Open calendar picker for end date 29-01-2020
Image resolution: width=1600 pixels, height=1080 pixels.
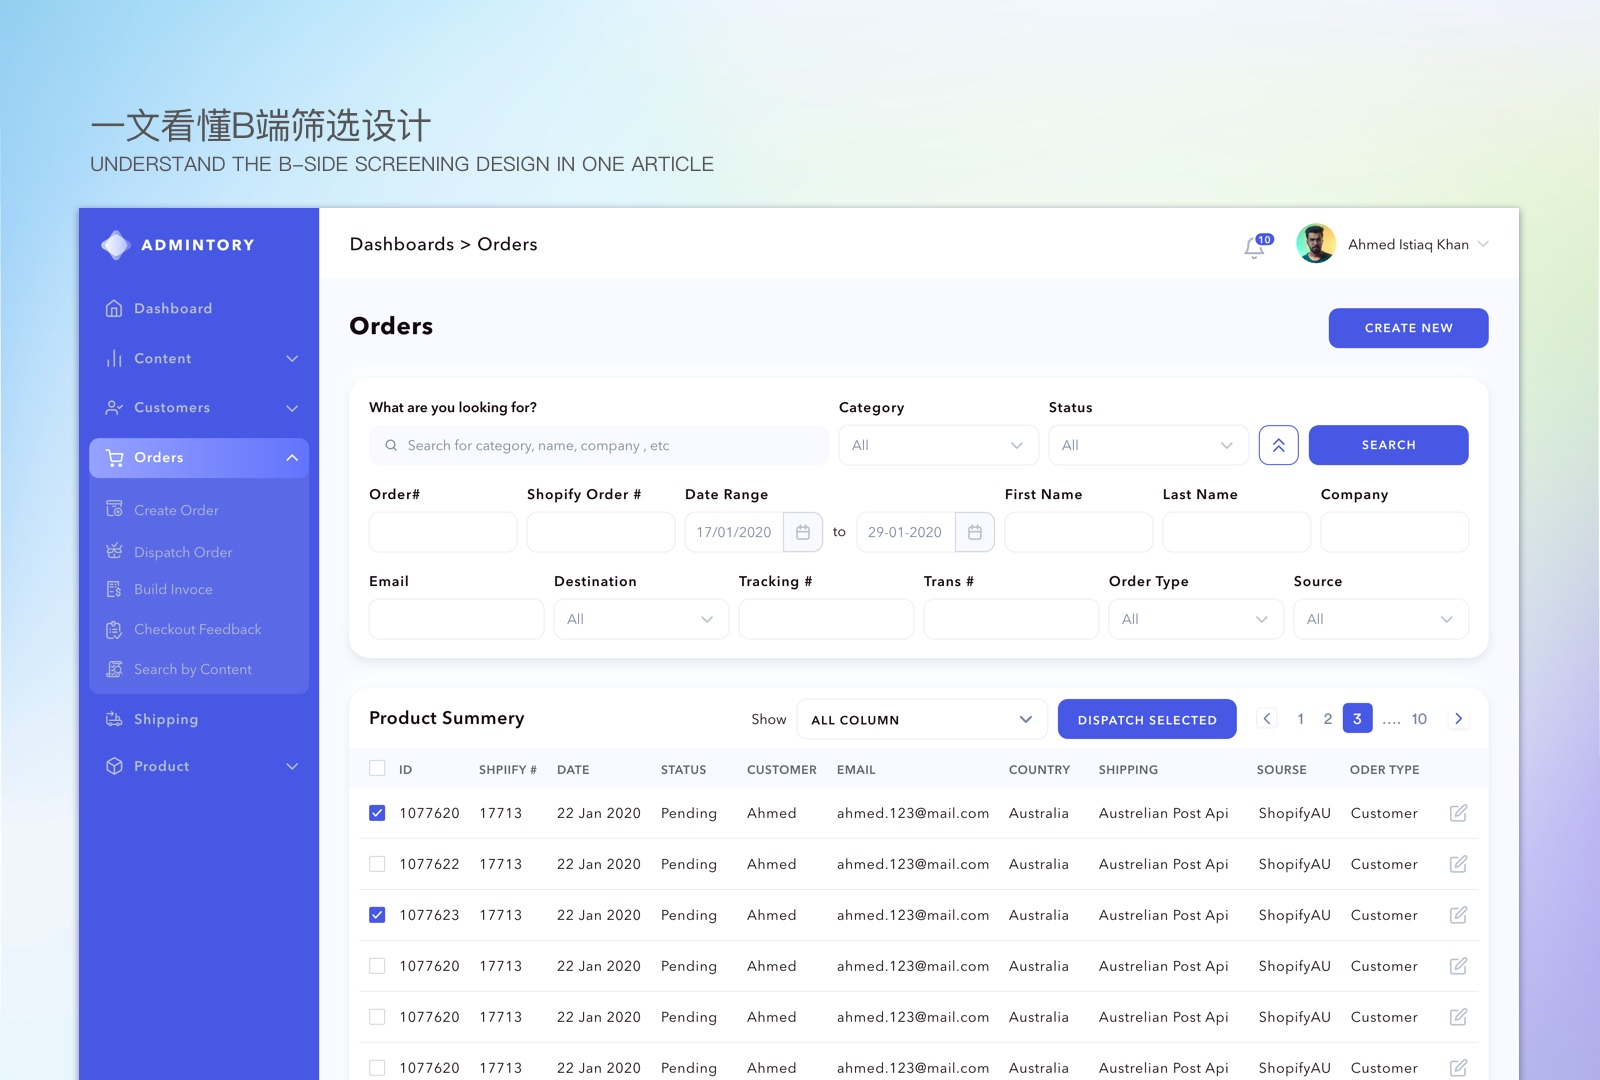pyautogui.click(x=975, y=532)
